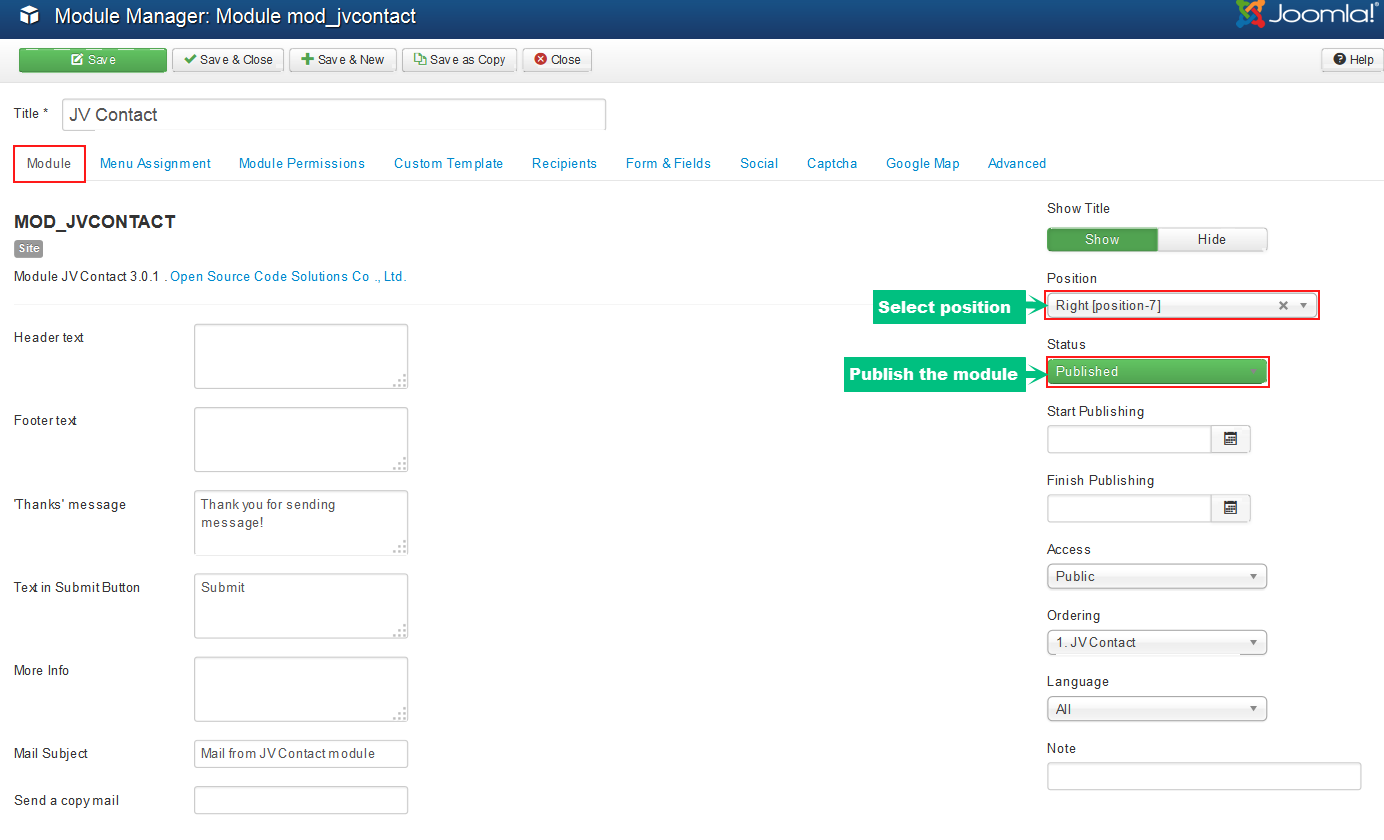Click the module cube icon in the header
Image resolution: width=1384 pixels, height=840 pixels.
coord(29,16)
